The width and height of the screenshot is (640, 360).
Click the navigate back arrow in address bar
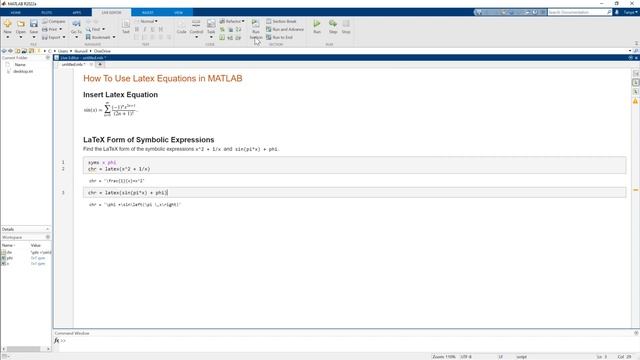4,51
